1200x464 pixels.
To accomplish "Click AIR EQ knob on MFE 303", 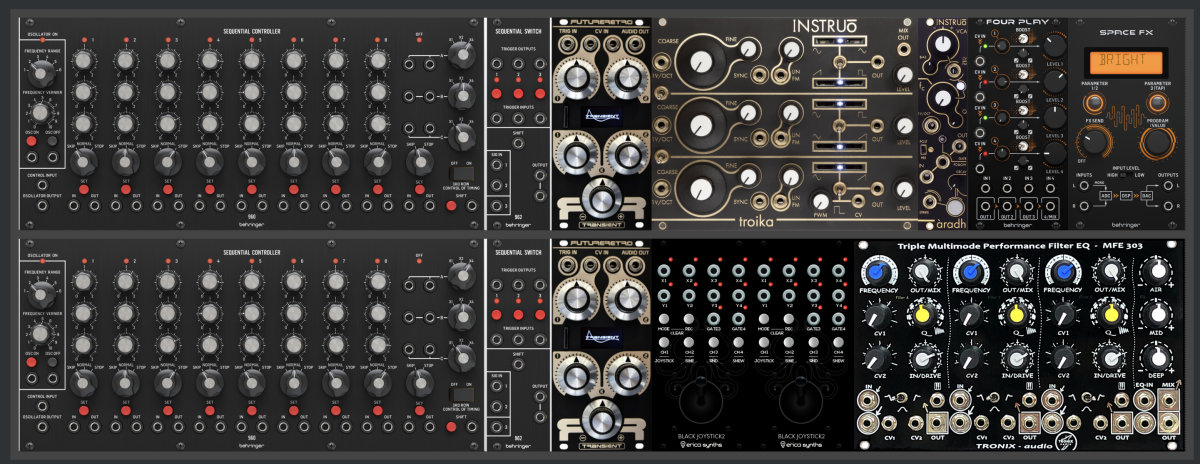I will pos(1159,271).
